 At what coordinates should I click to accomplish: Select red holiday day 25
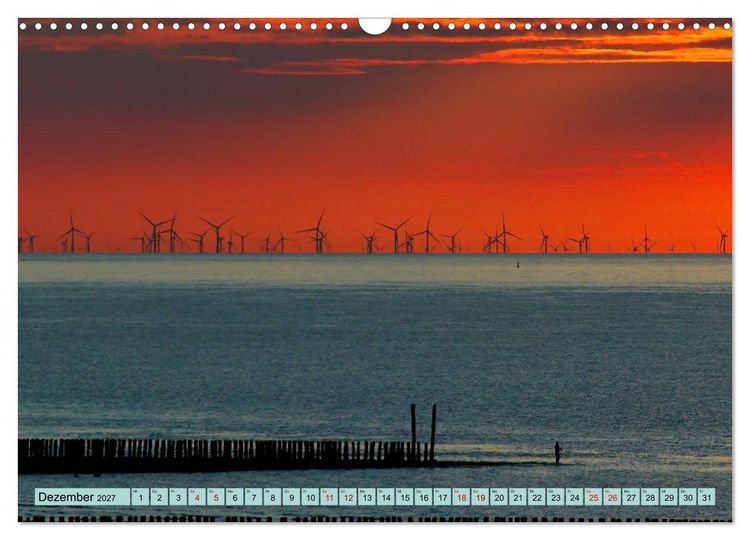coord(594,497)
